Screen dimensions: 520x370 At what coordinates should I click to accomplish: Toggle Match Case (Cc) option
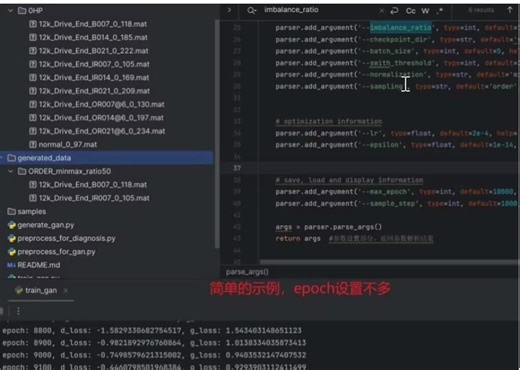410,11
